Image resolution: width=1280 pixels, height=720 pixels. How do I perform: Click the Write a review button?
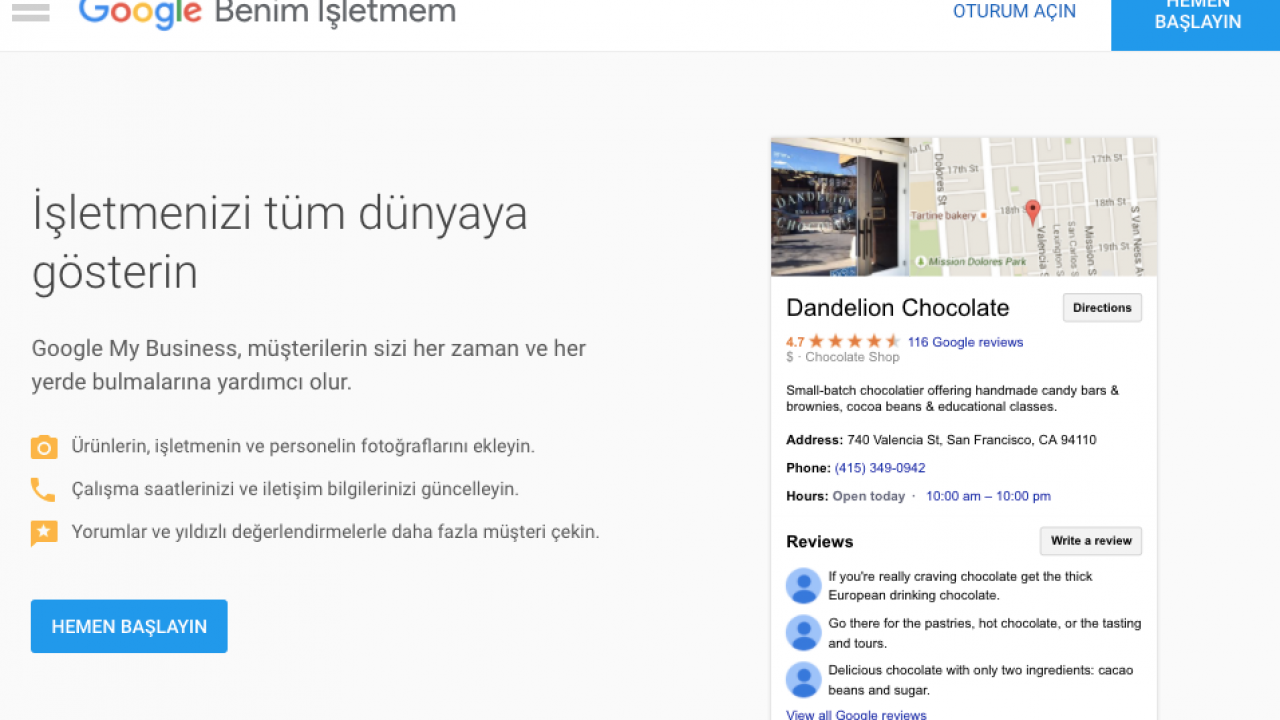(1091, 541)
